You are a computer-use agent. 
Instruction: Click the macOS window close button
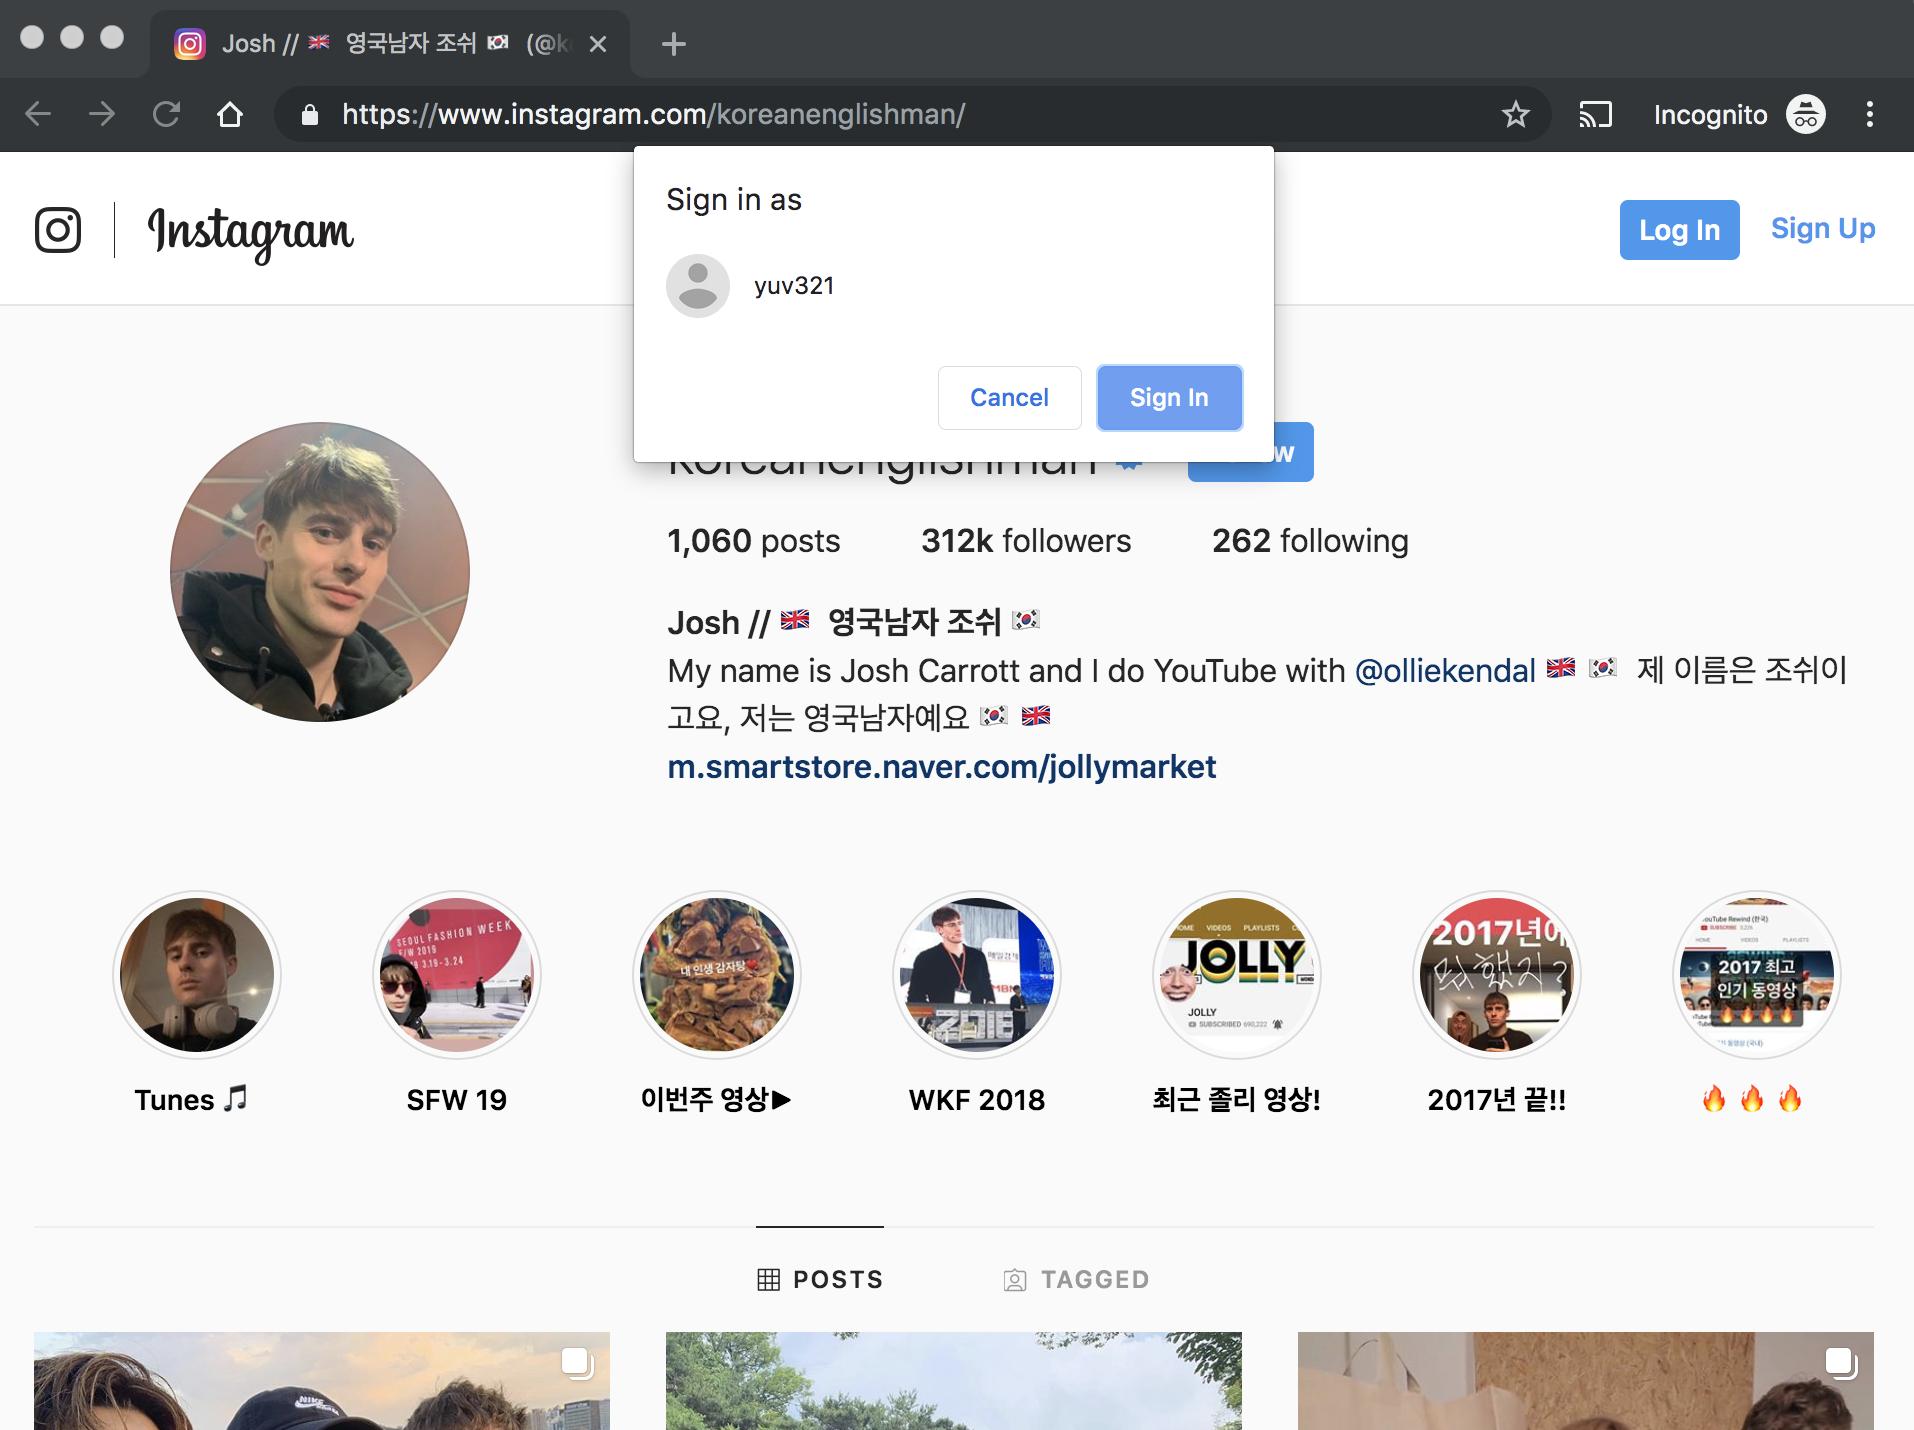pyautogui.click(x=32, y=37)
